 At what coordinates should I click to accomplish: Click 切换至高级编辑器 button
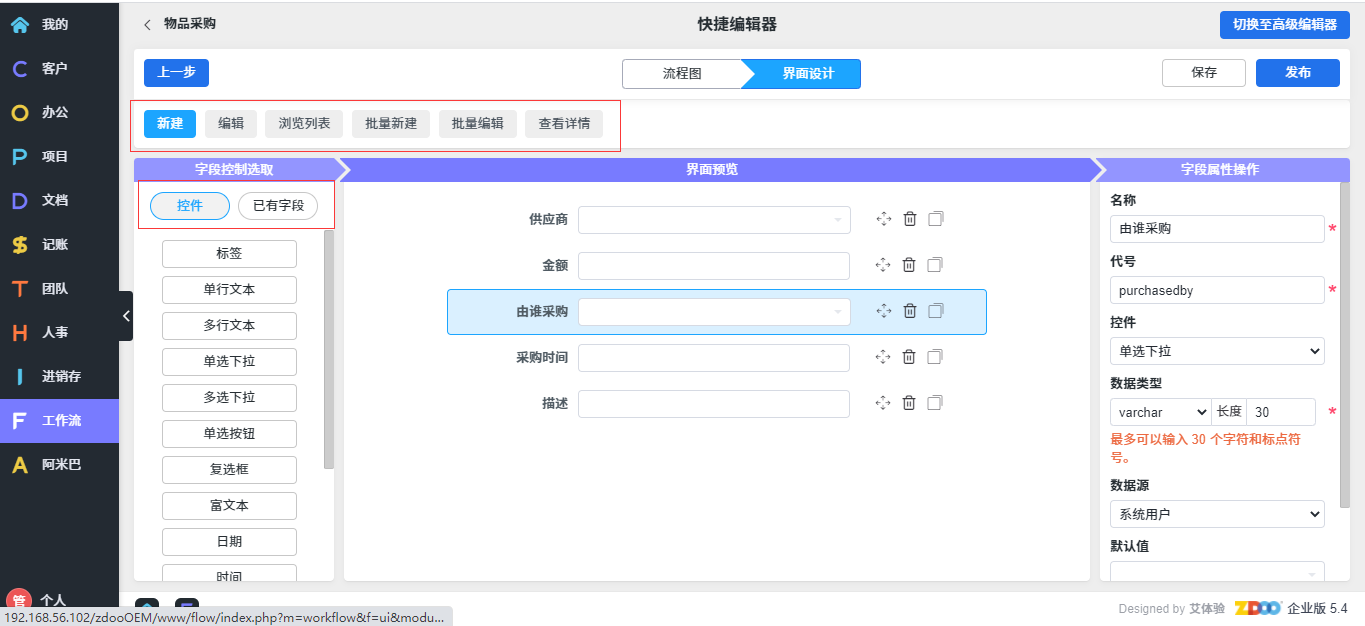coord(1284,25)
